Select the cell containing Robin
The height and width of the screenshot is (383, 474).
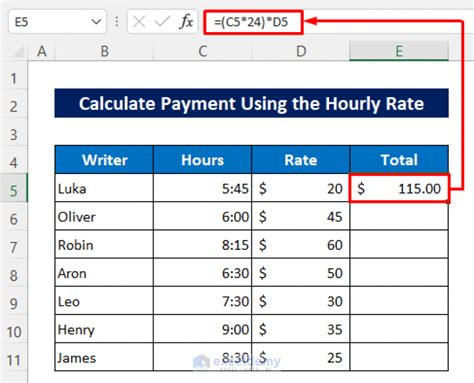click(x=104, y=245)
